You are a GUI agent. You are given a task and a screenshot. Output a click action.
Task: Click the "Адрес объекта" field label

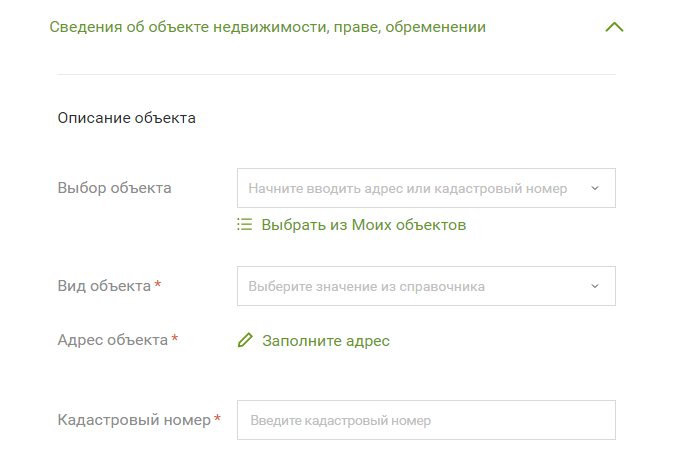112,340
